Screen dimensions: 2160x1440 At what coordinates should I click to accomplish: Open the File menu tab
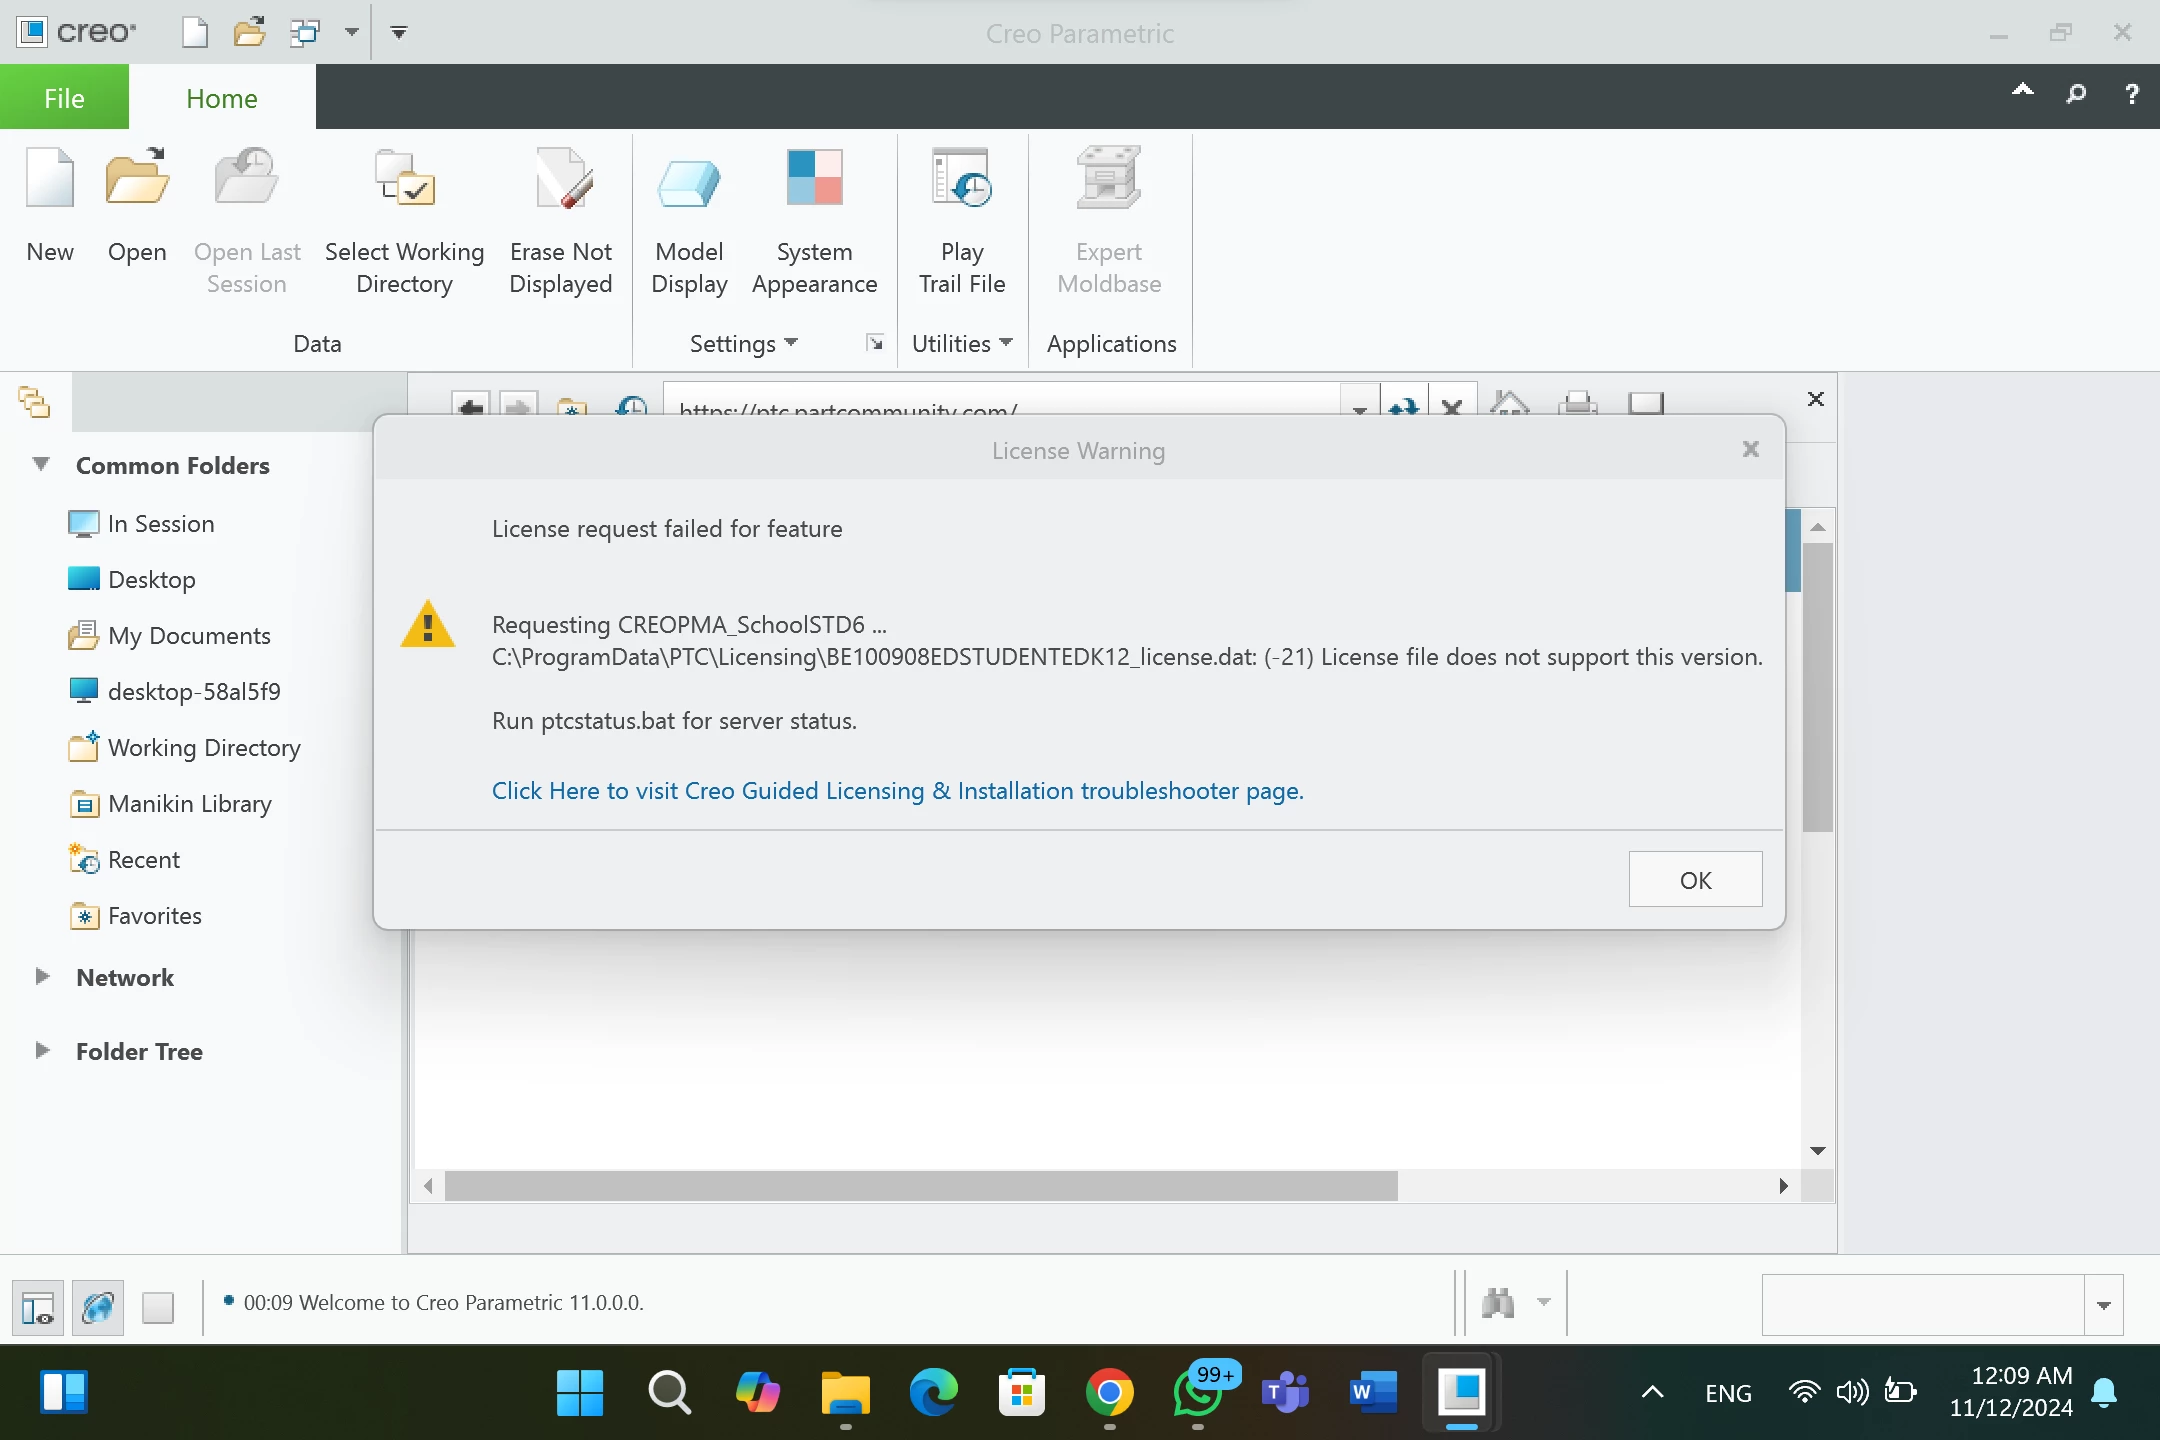(x=64, y=98)
